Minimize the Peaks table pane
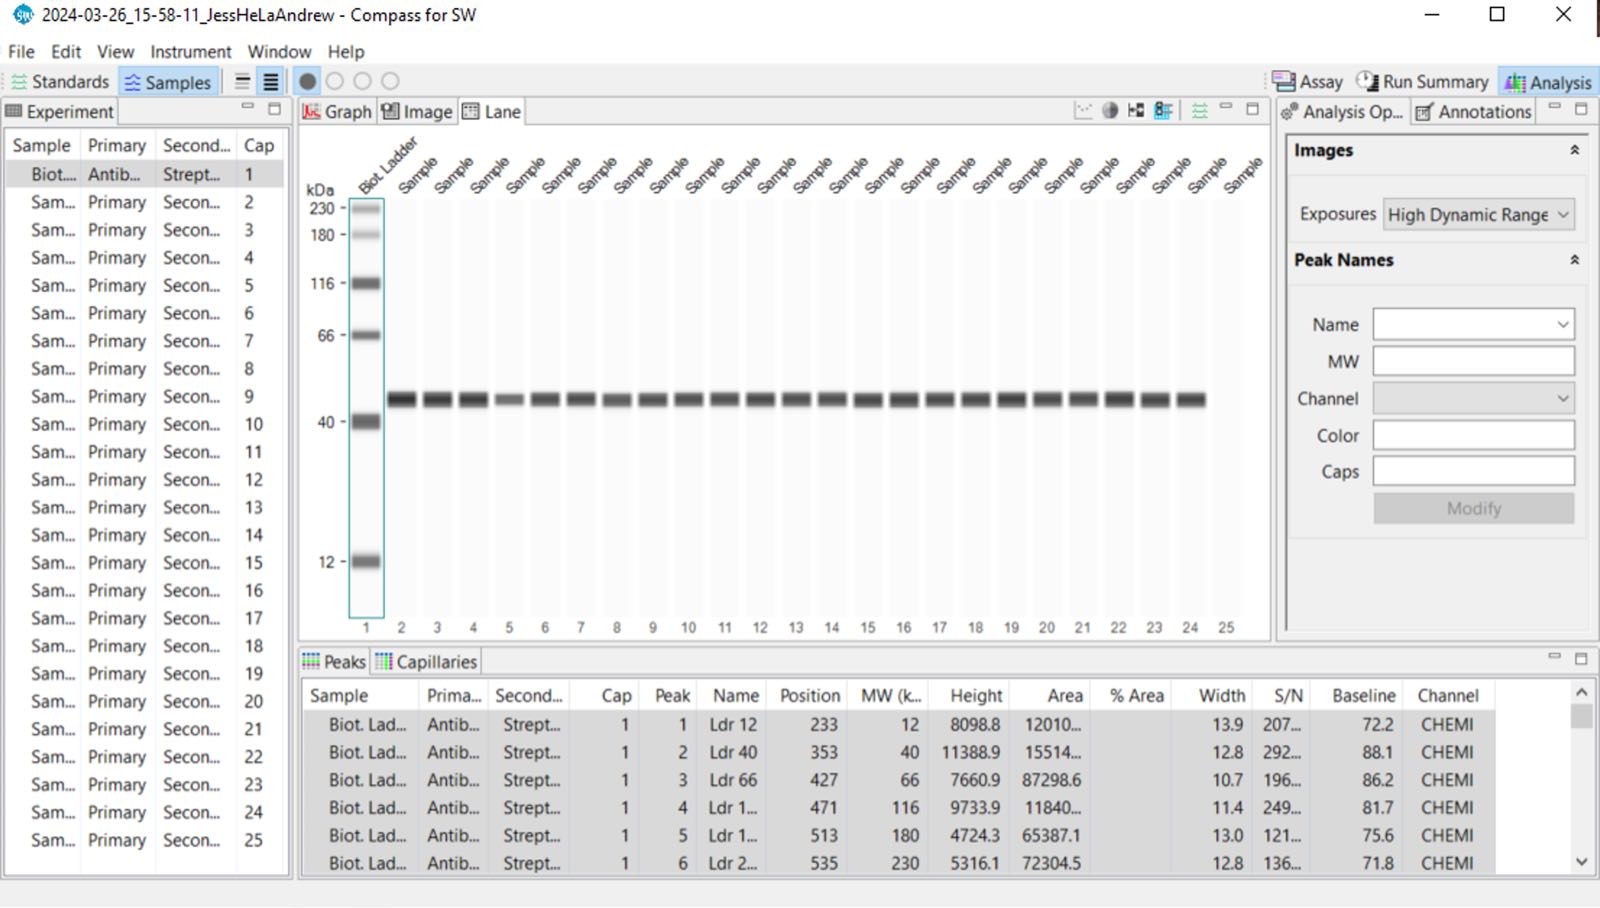The image size is (1600, 908). pos(1554,657)
